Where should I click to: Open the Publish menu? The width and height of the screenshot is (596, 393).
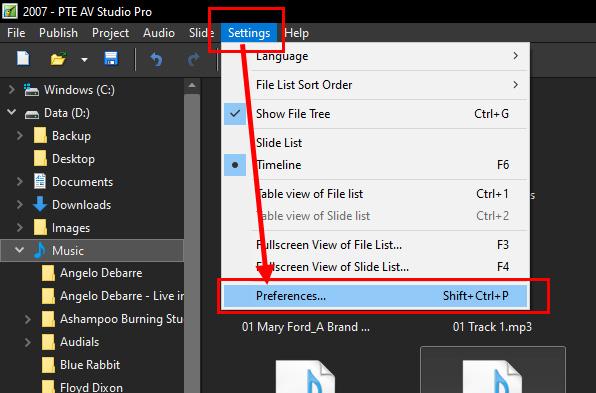click(58, 33)
